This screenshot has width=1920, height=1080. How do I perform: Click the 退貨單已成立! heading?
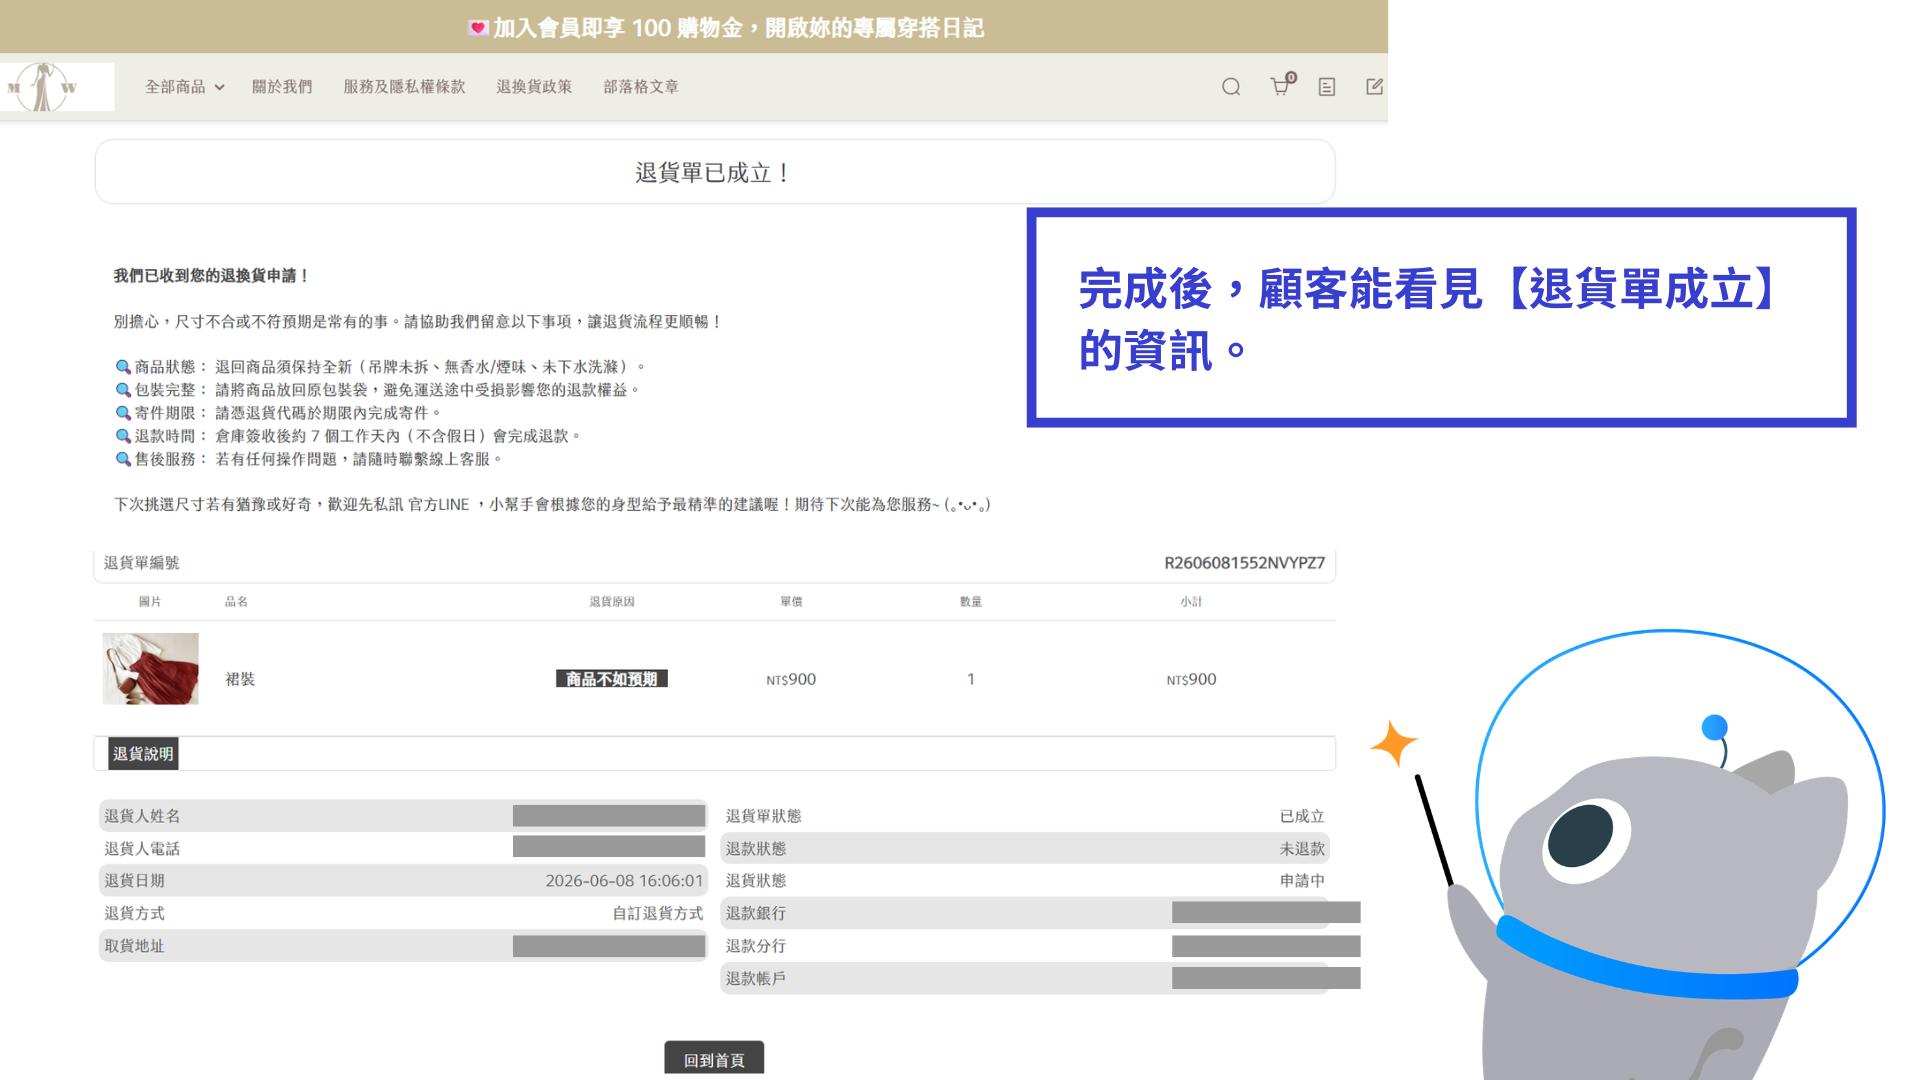tap(714, 173)
